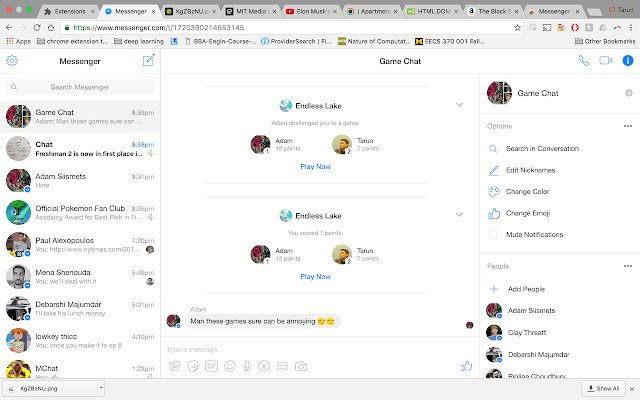
Task: Switch to the Elon Musk YouTube tab
Action: (311, 11)
